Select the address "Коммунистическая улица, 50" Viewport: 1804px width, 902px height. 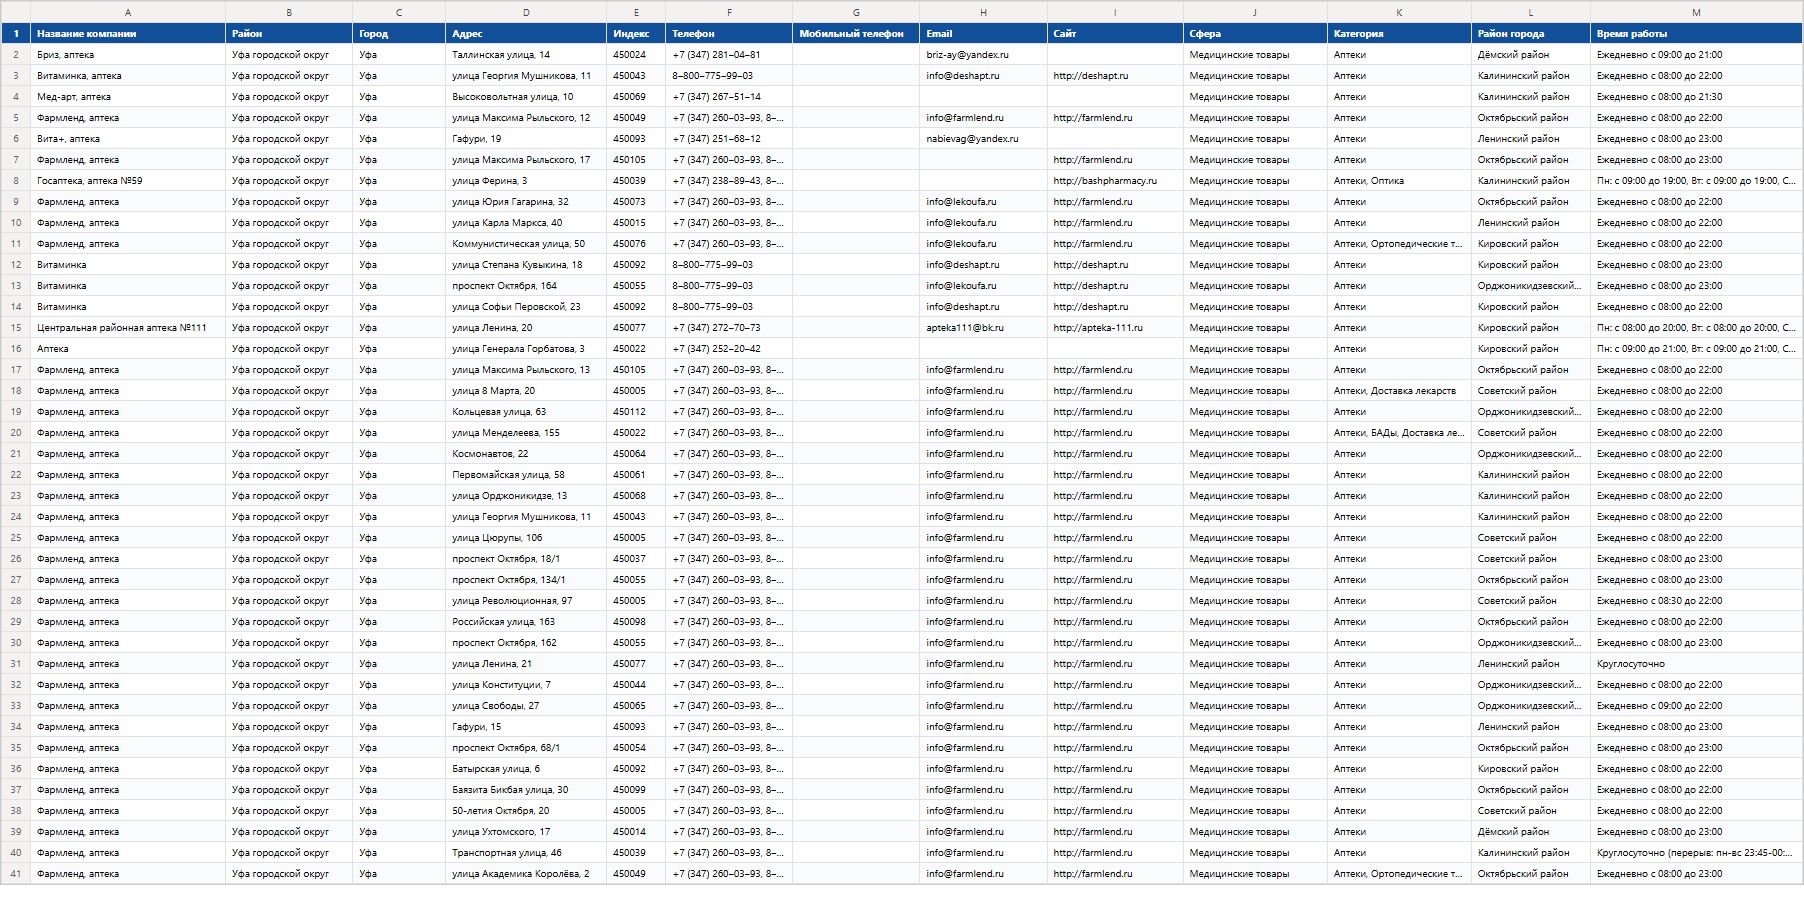pyautogui.click(x=526, y=244)
